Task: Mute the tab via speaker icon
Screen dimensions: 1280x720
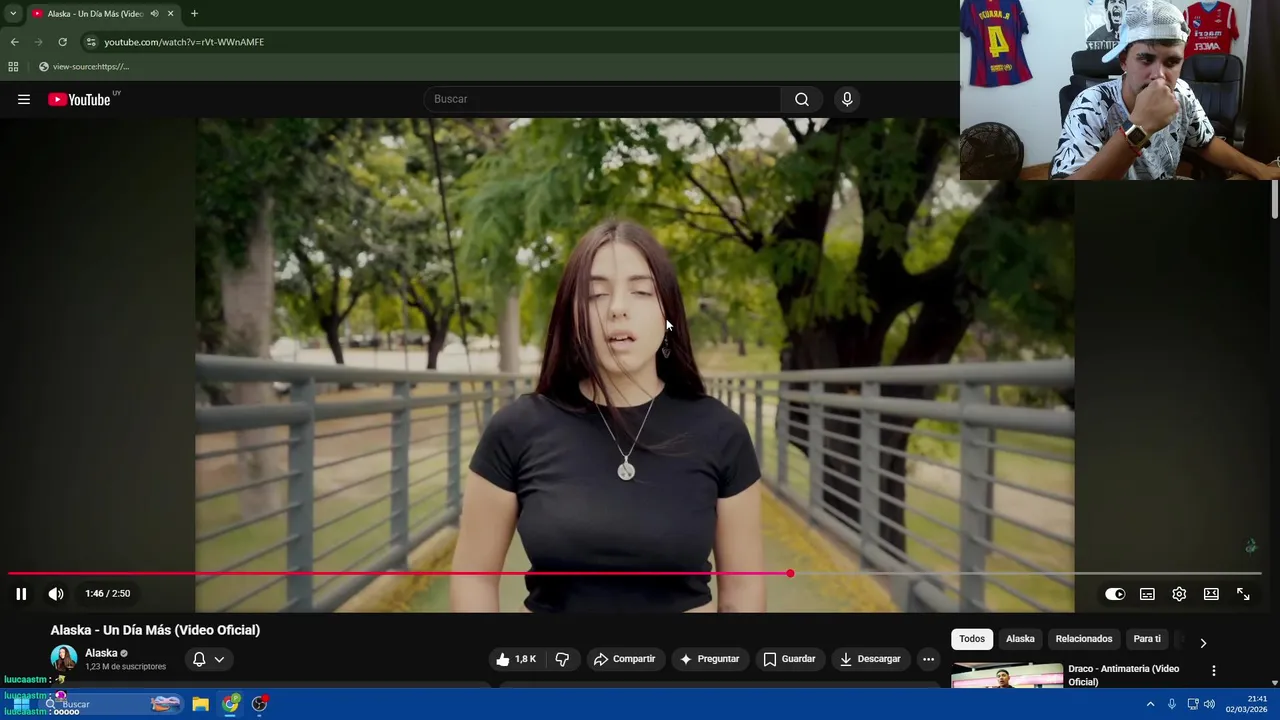Action: point(154,14)
